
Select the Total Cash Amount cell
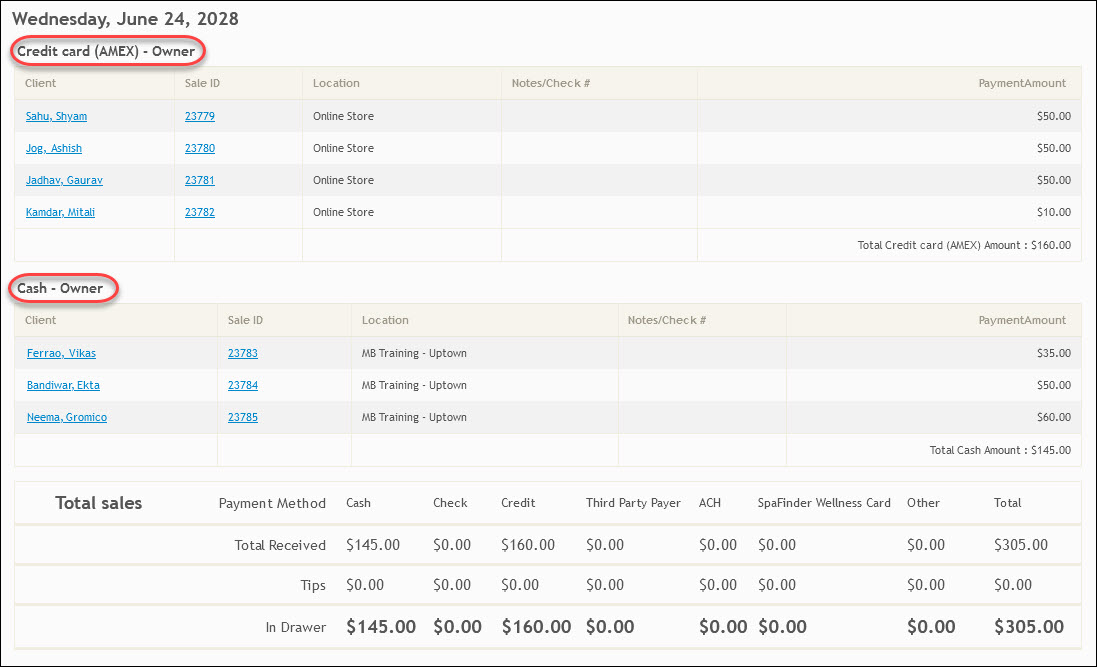click(999, 450)
